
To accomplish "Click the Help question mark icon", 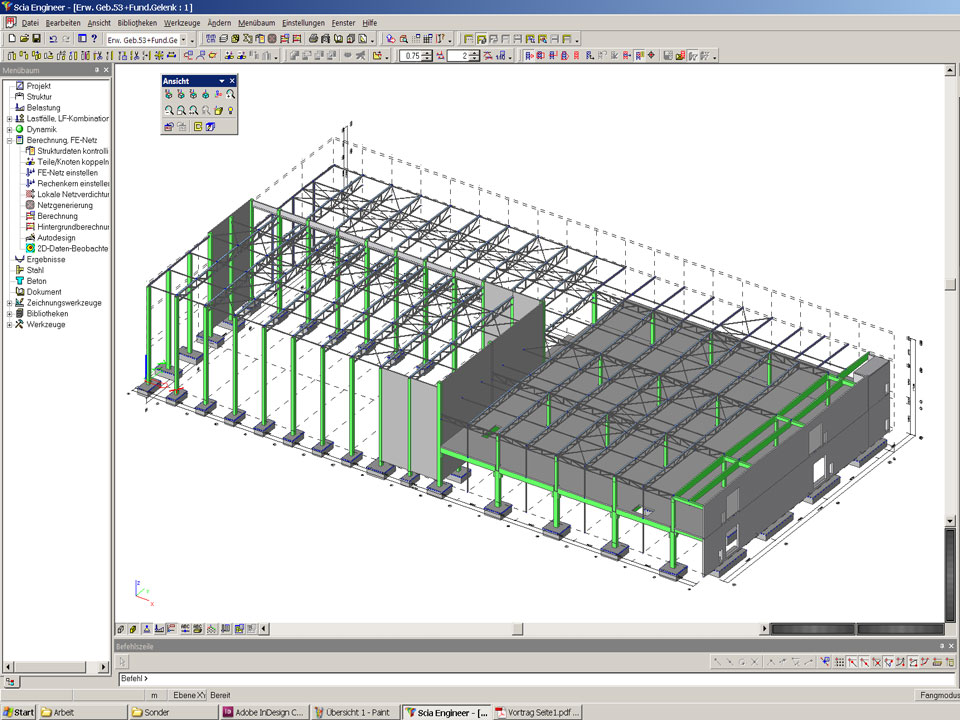I will coord(94,39).
